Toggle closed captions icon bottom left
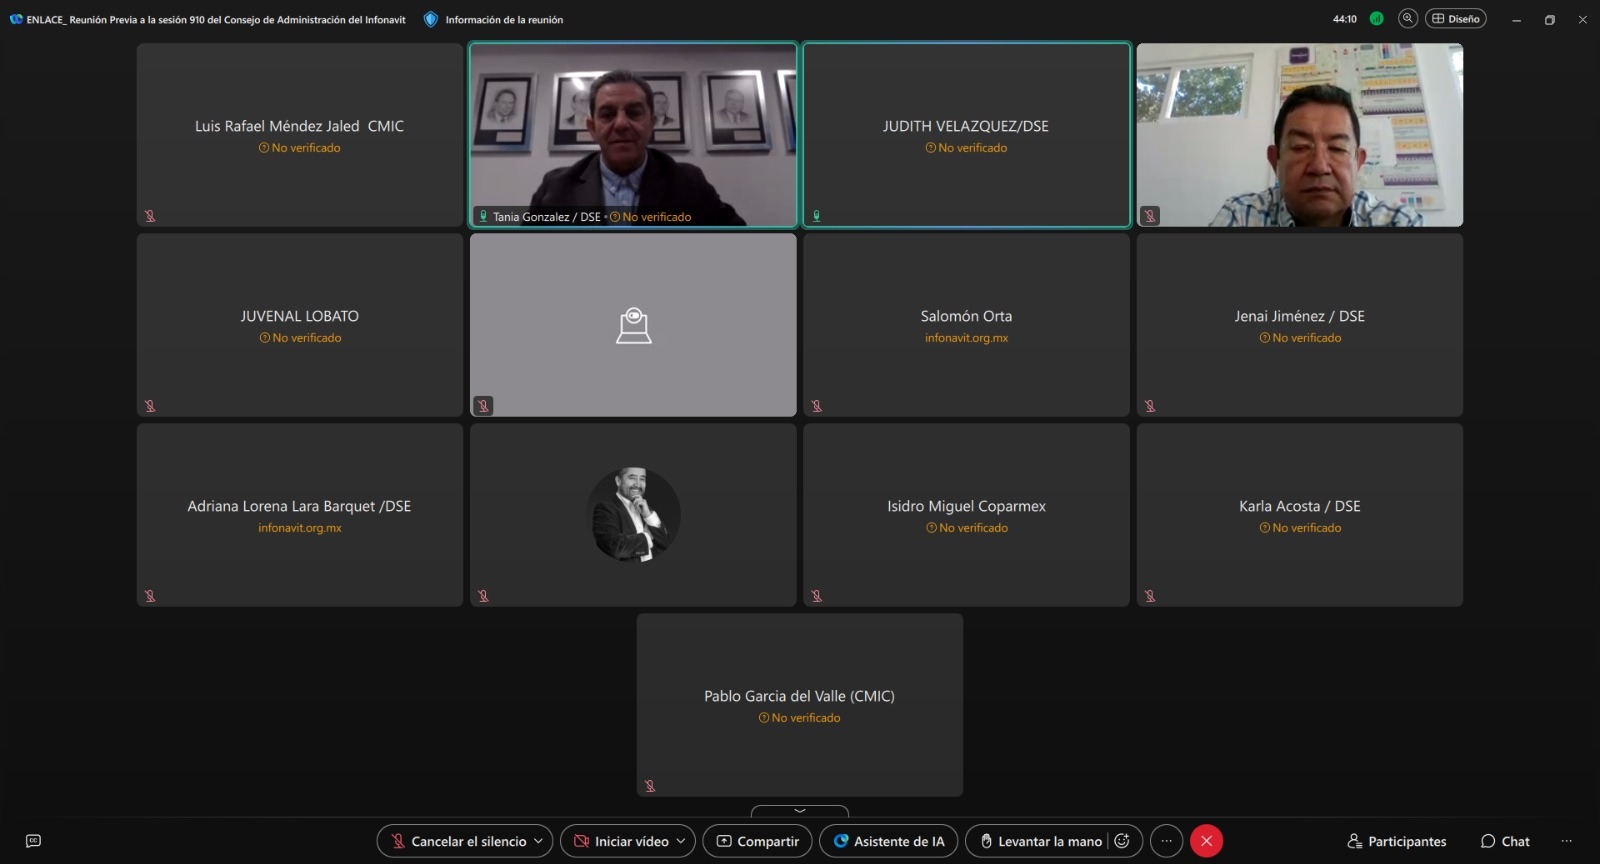1600x864 pixels. [33, 841]
